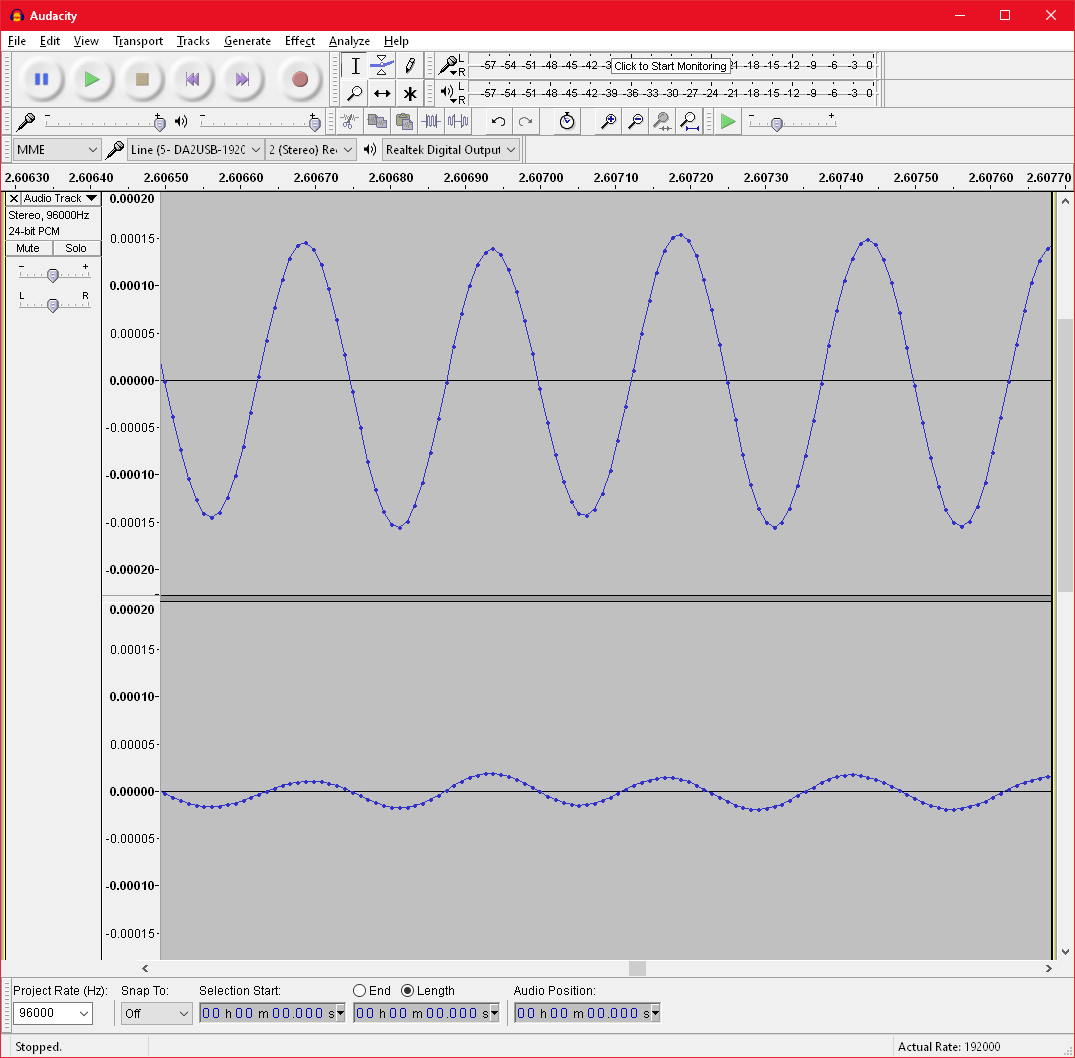Click the Pause transport button
Image resolution: width=1075 pixels, height=1058 pixels.
[x=41, y=80]
